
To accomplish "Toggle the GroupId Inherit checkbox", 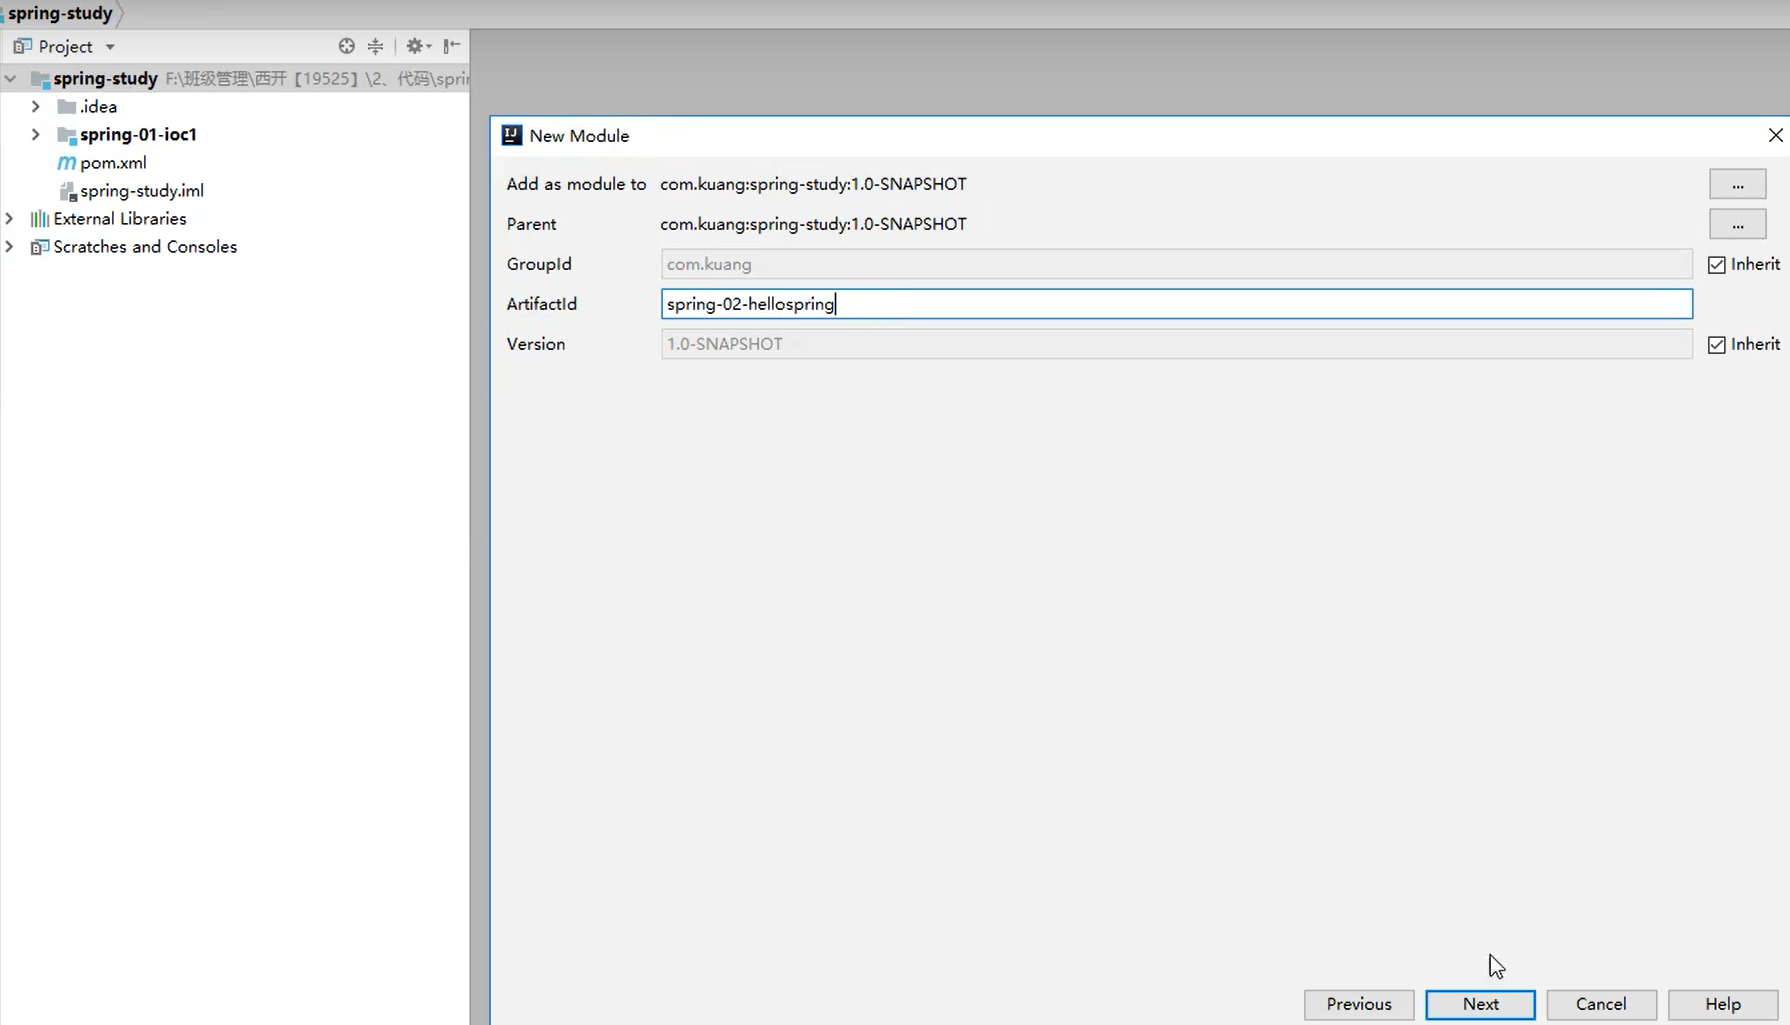I will coord(1717,264).
